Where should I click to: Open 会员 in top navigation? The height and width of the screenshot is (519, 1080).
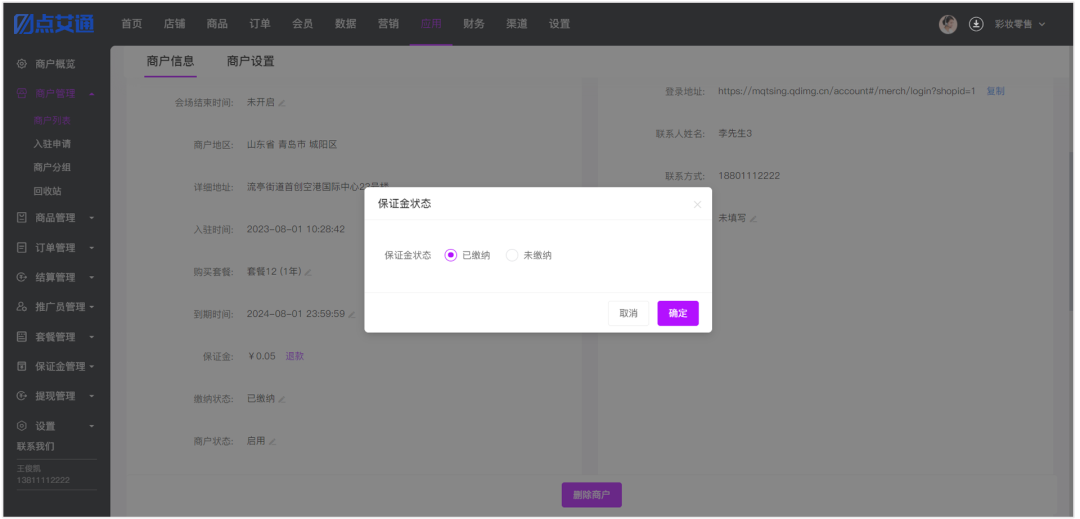(x=302, y=23)
